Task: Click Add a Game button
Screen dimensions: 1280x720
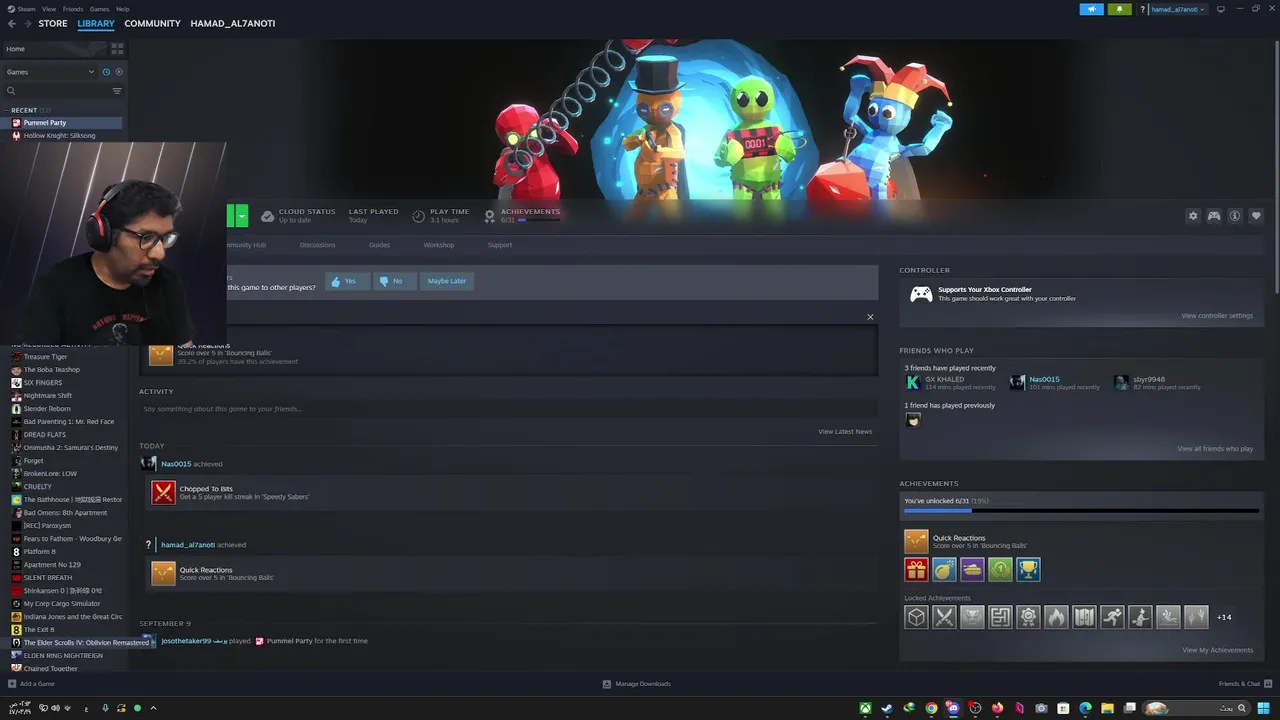Action: (x=31, y=684)
